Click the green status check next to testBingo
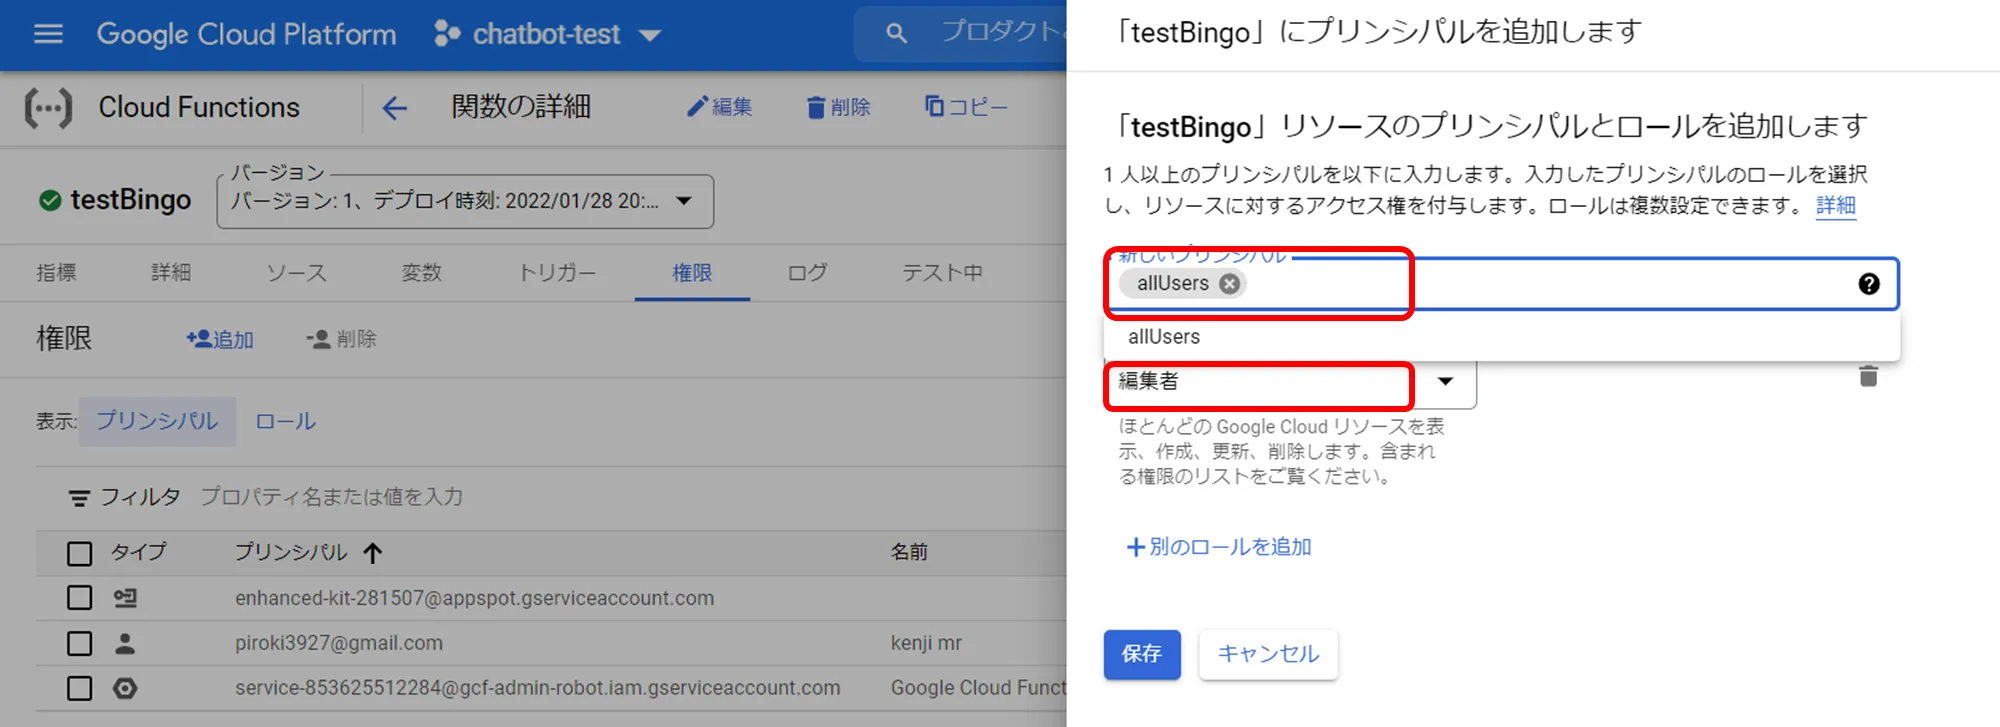 [50, 201]
